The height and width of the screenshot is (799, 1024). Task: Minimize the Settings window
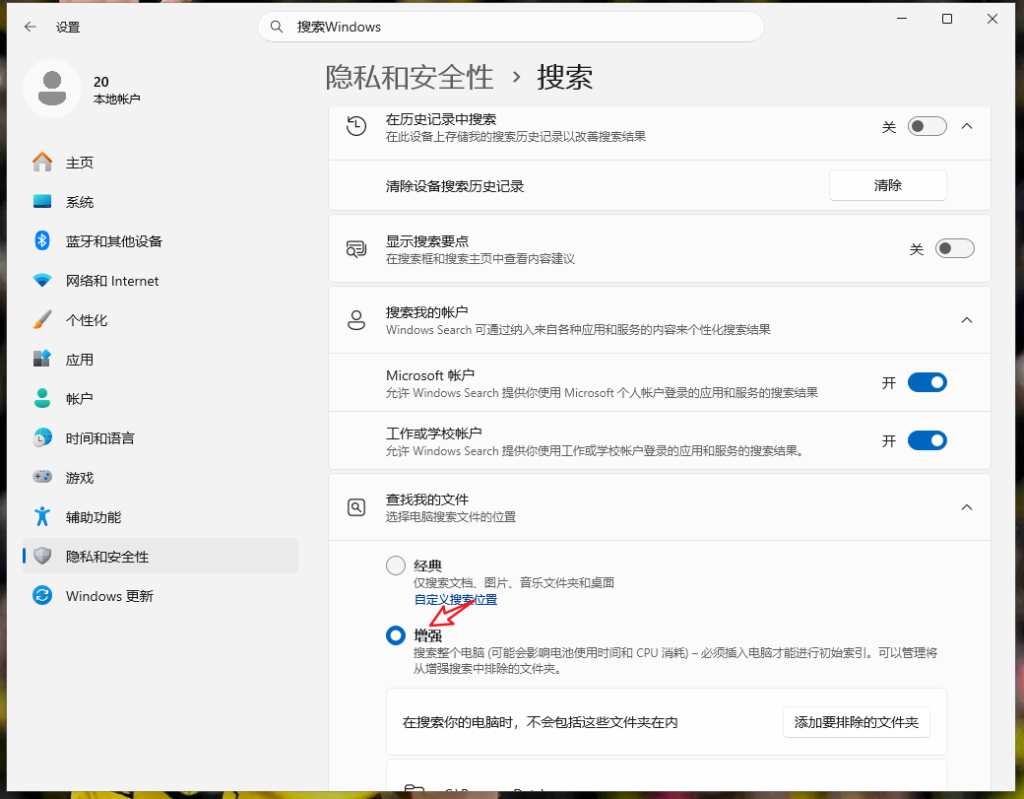point(902,19)
